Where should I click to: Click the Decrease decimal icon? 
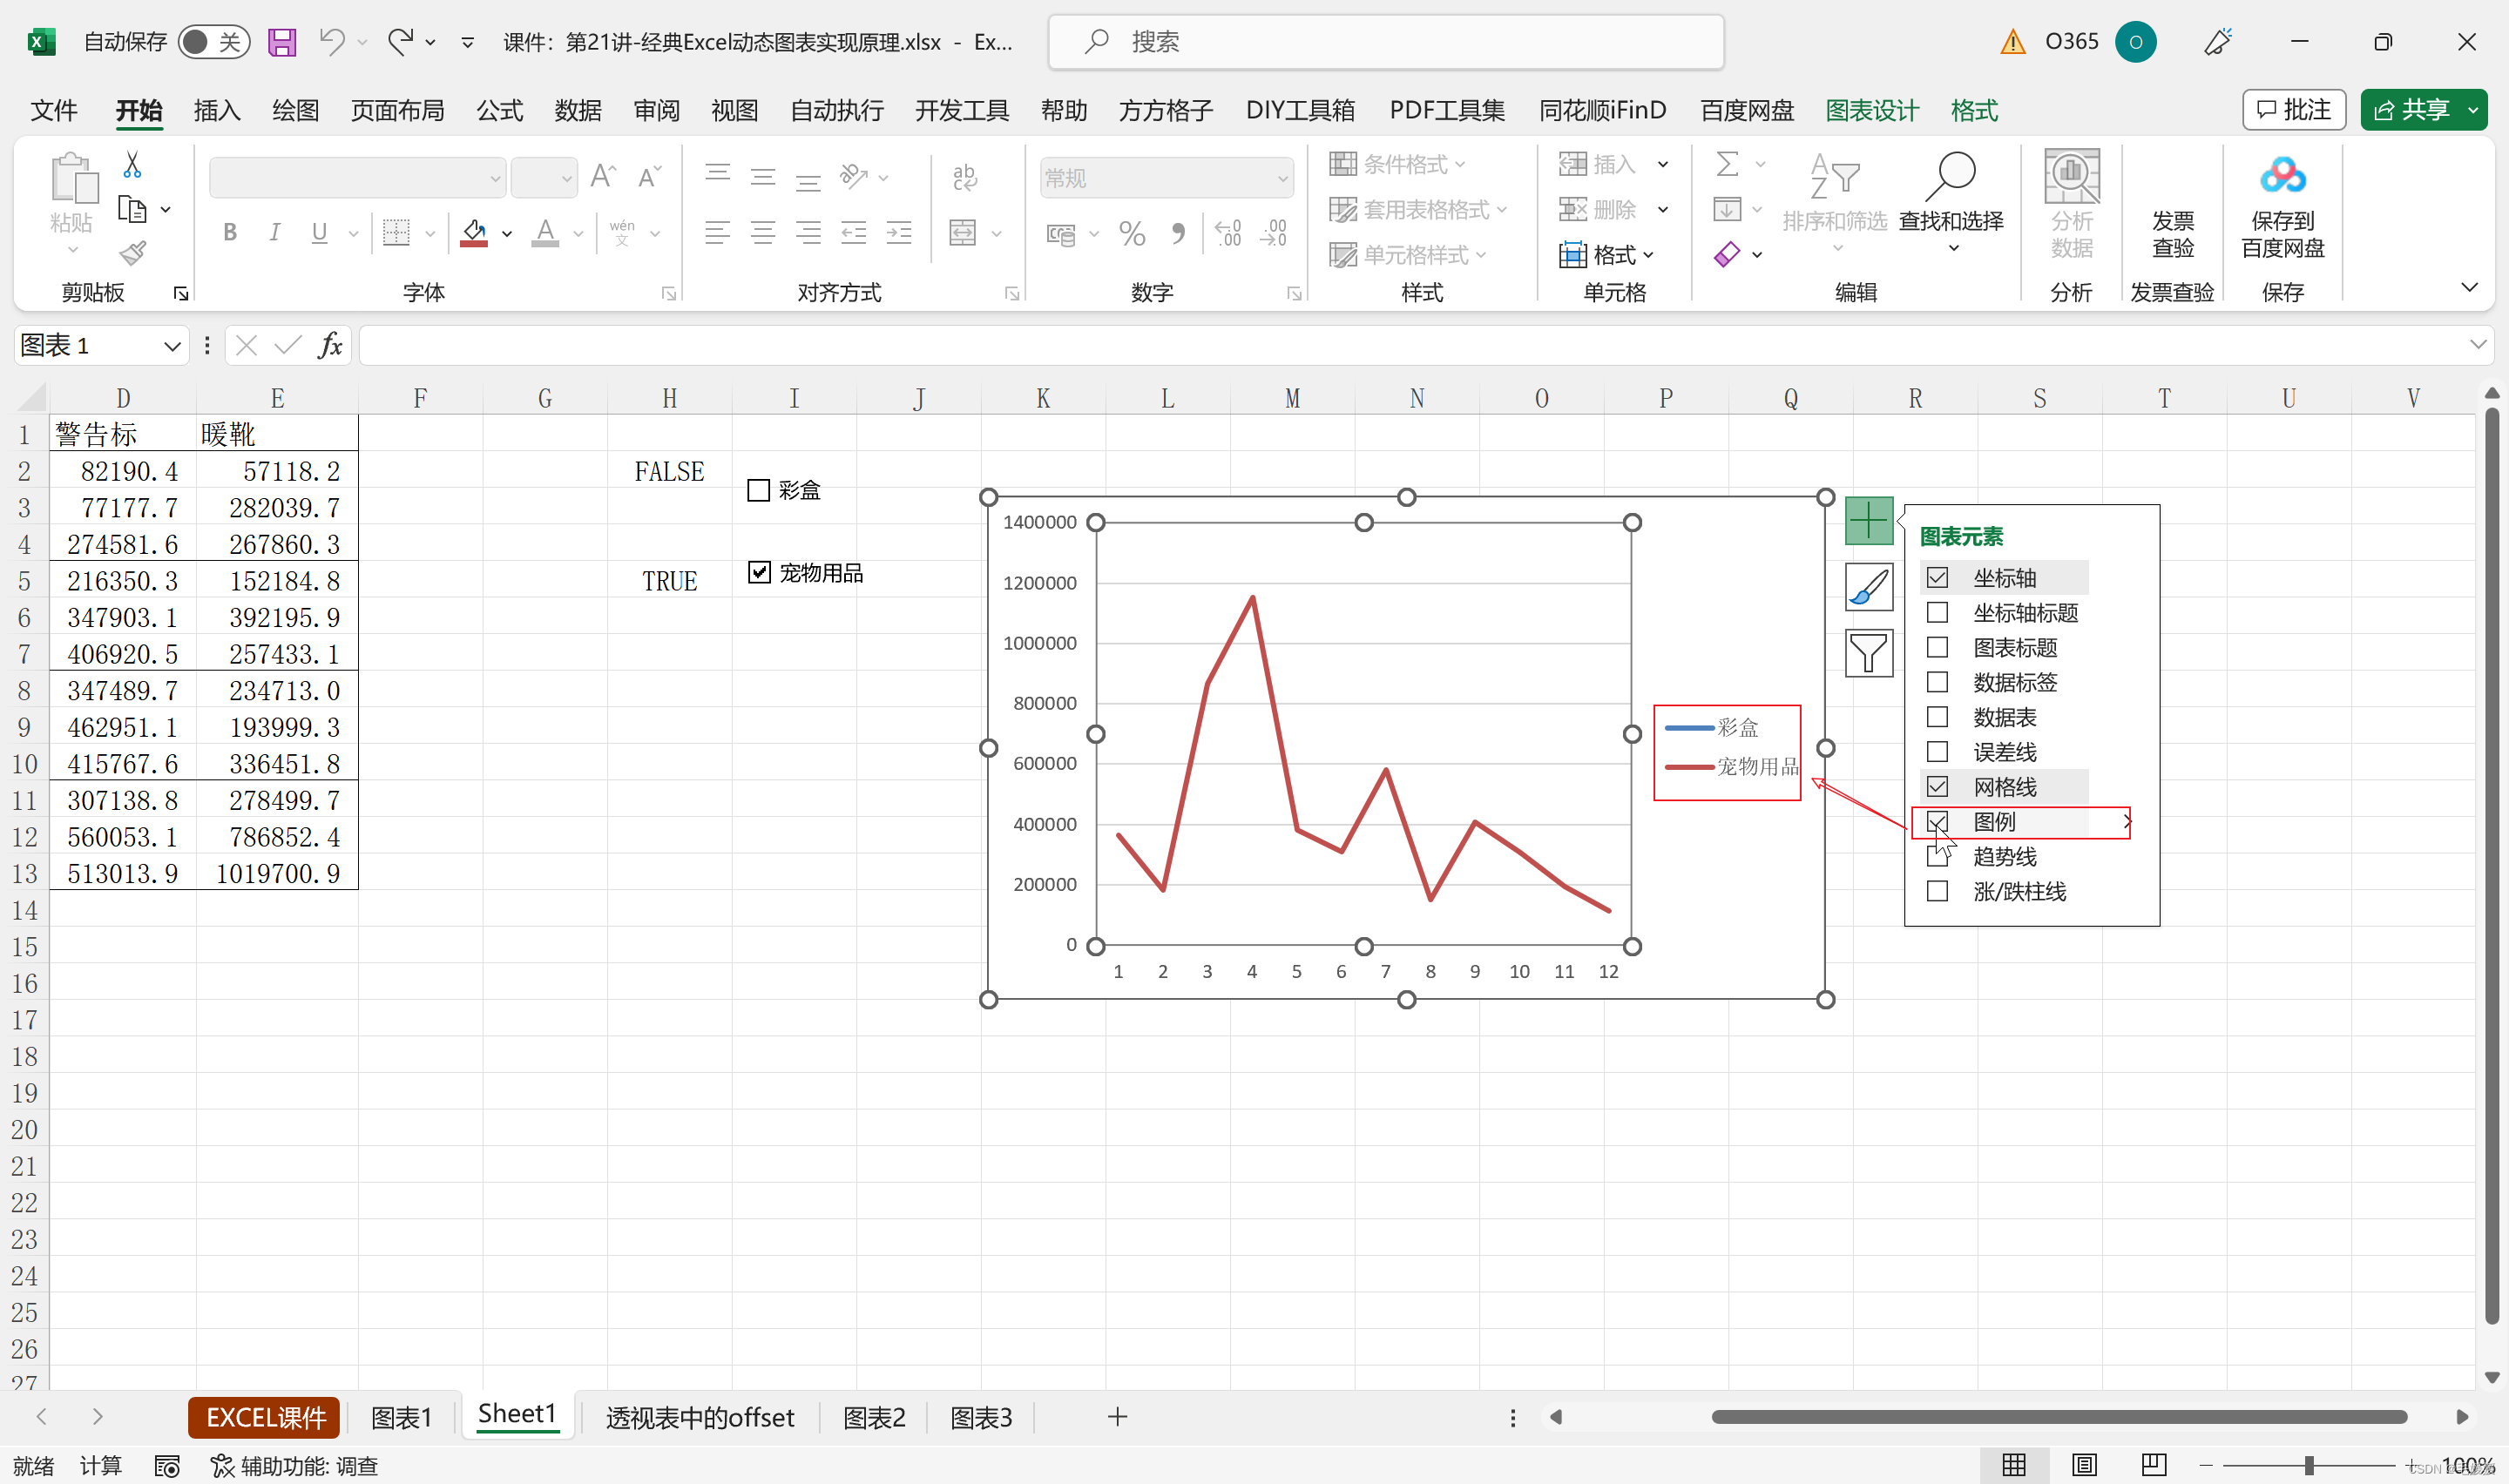(x=1274, y=234)
